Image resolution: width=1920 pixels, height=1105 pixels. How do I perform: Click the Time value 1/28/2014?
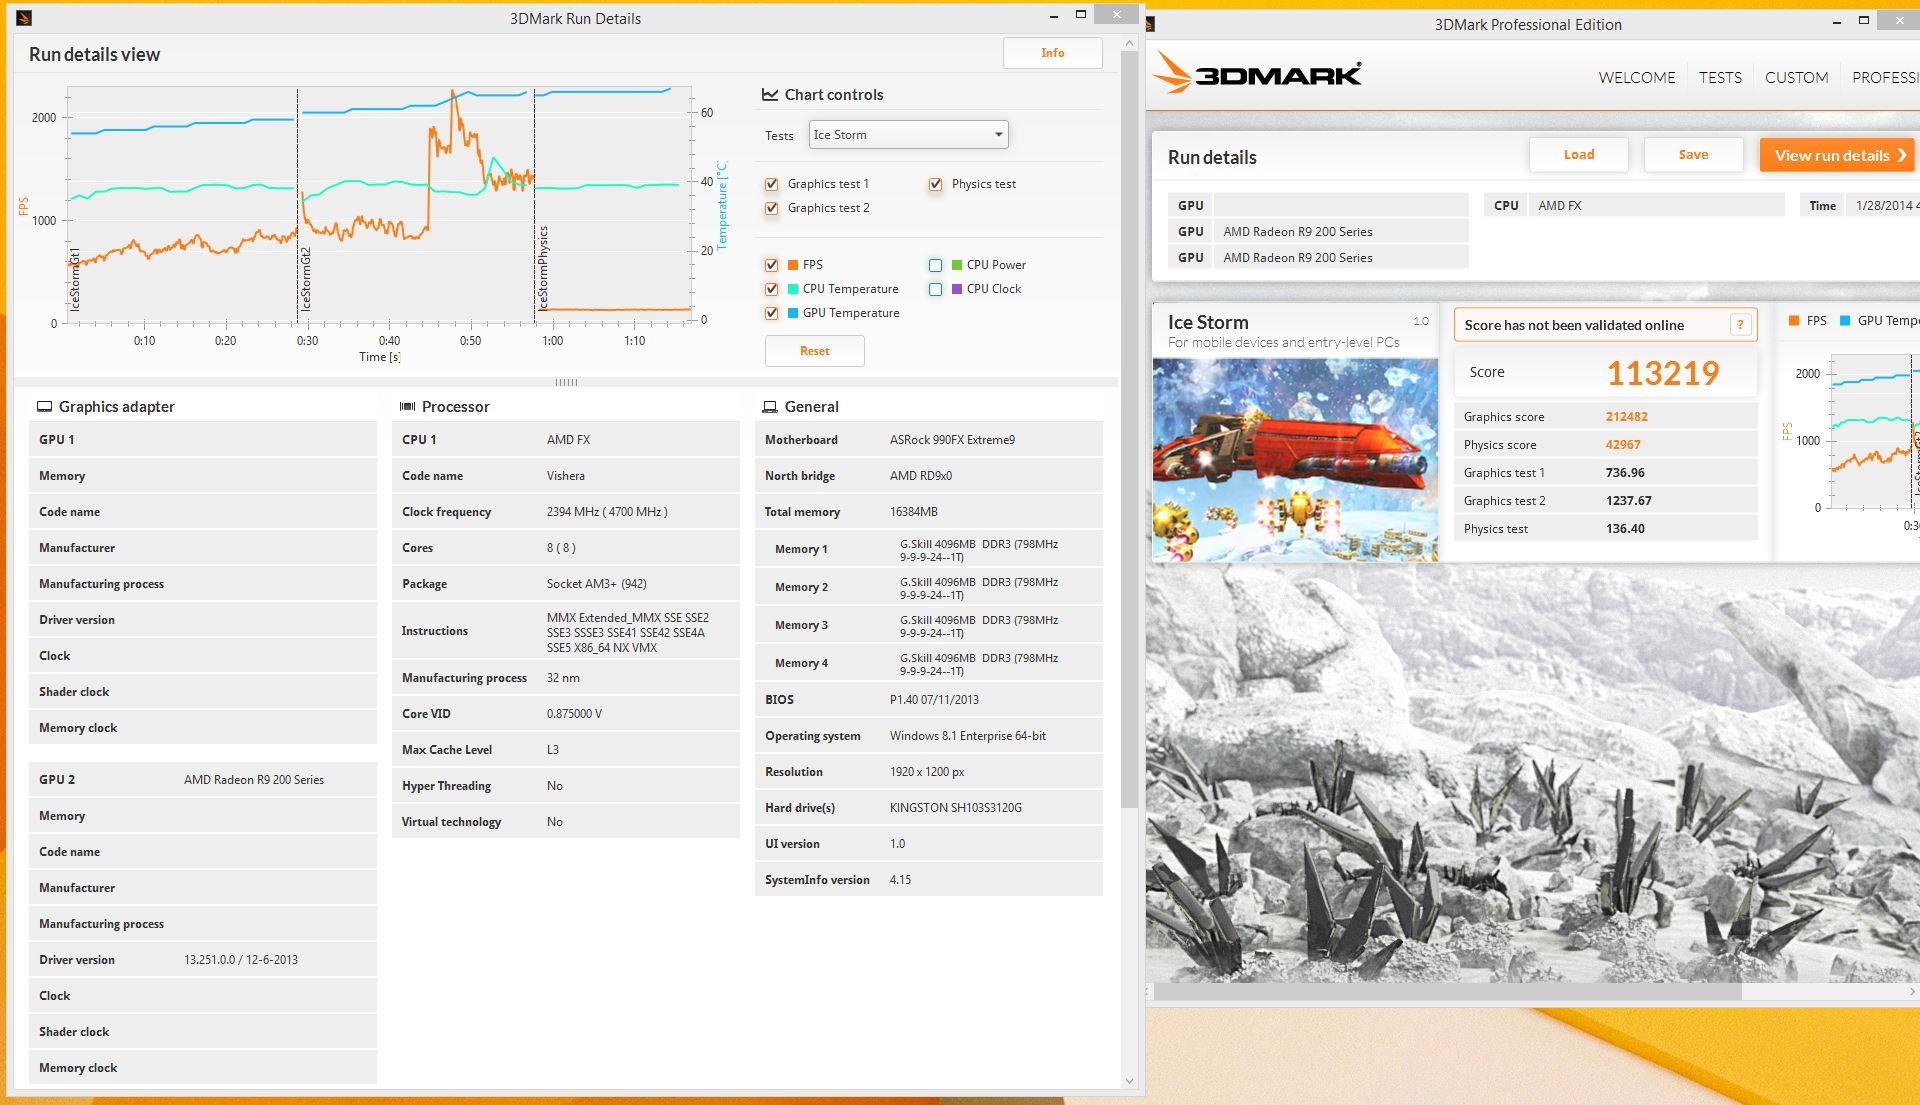coord(1885,205)
